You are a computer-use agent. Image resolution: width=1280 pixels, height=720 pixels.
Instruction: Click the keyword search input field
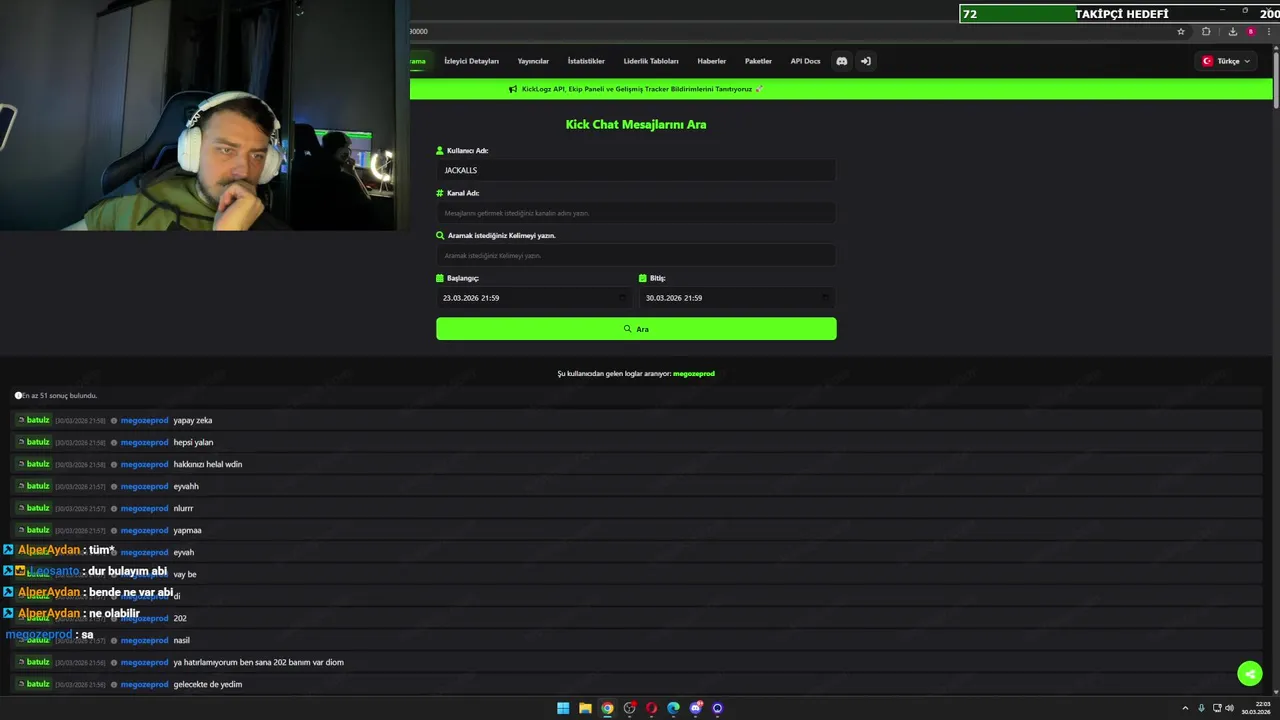[x=636, y=255]
